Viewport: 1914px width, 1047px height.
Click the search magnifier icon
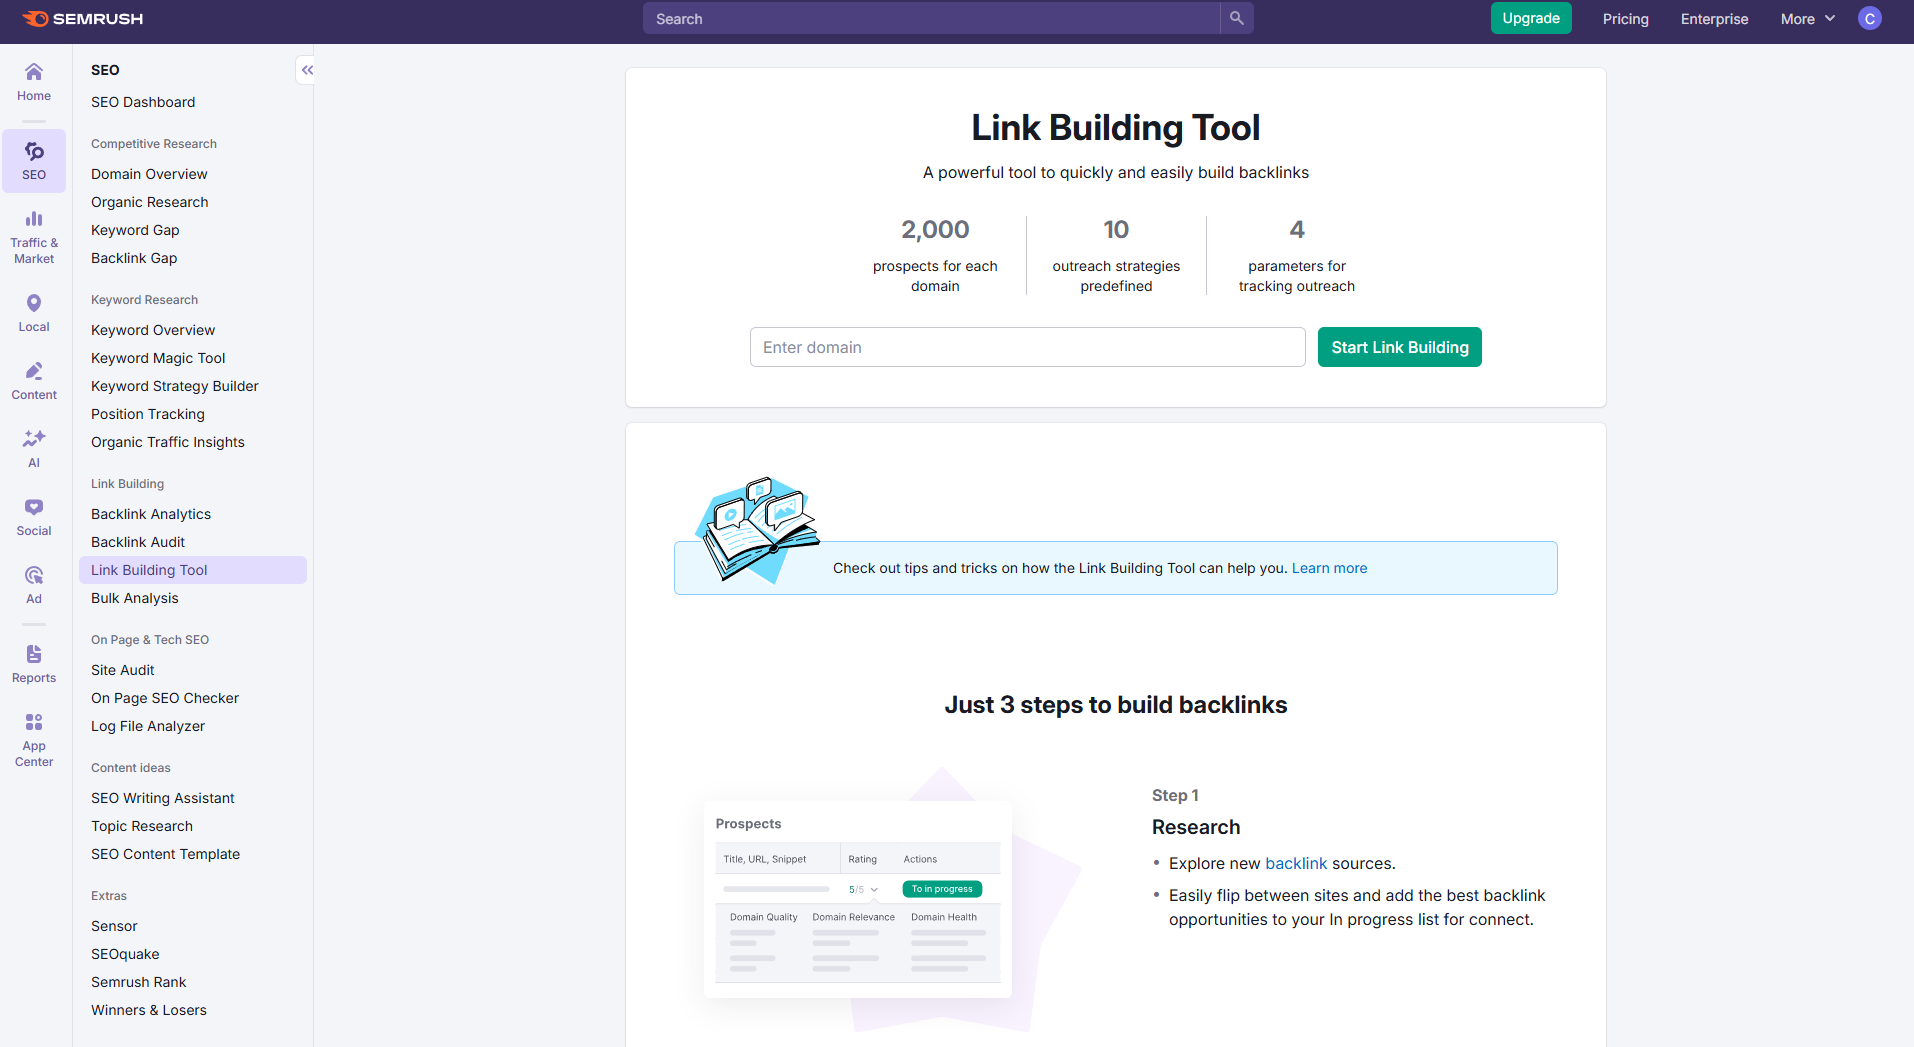click(x=1237, y=18)
